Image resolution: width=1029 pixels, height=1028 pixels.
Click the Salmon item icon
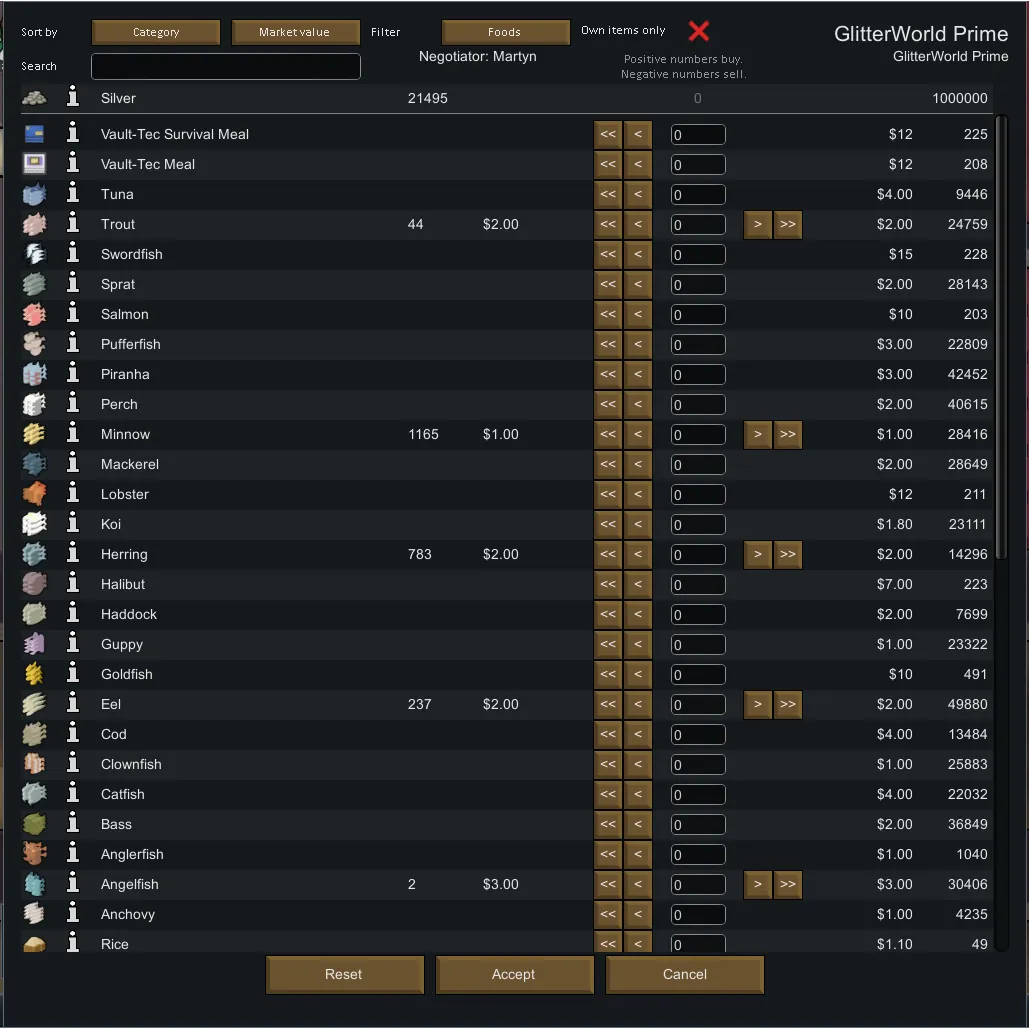(34, 314)
